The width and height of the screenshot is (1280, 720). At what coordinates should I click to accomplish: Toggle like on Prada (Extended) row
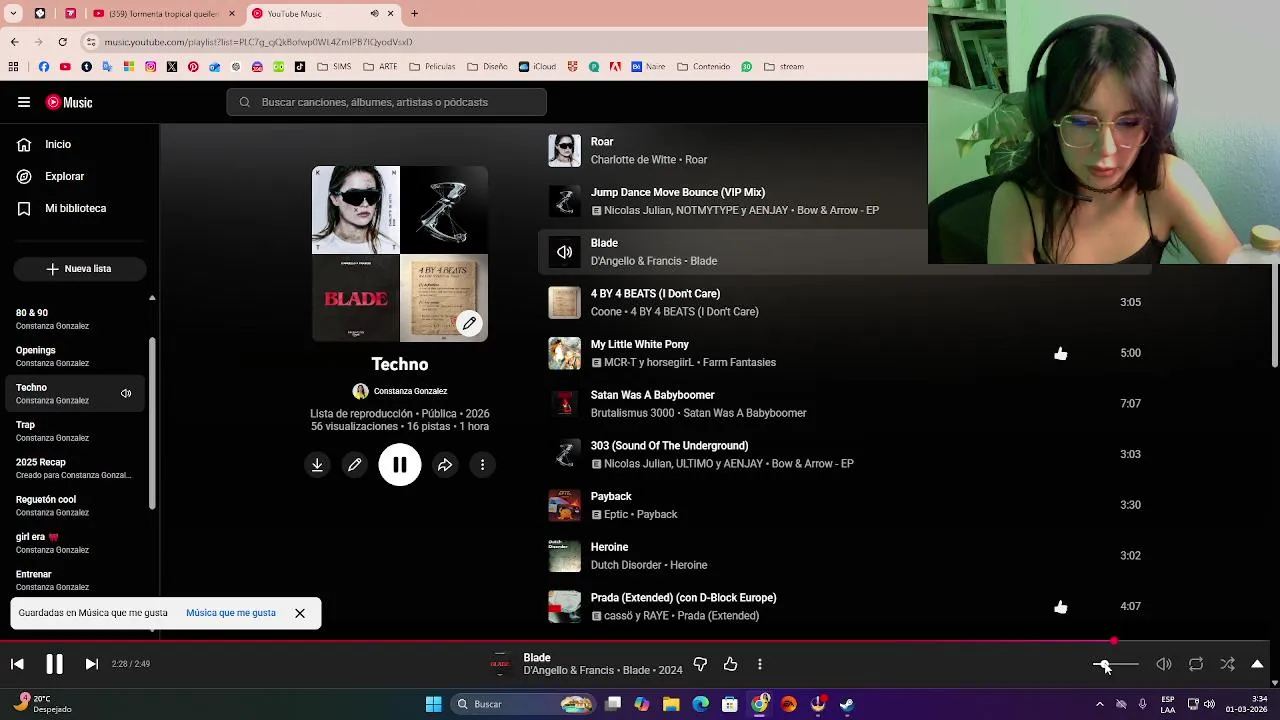[1061, 607]
